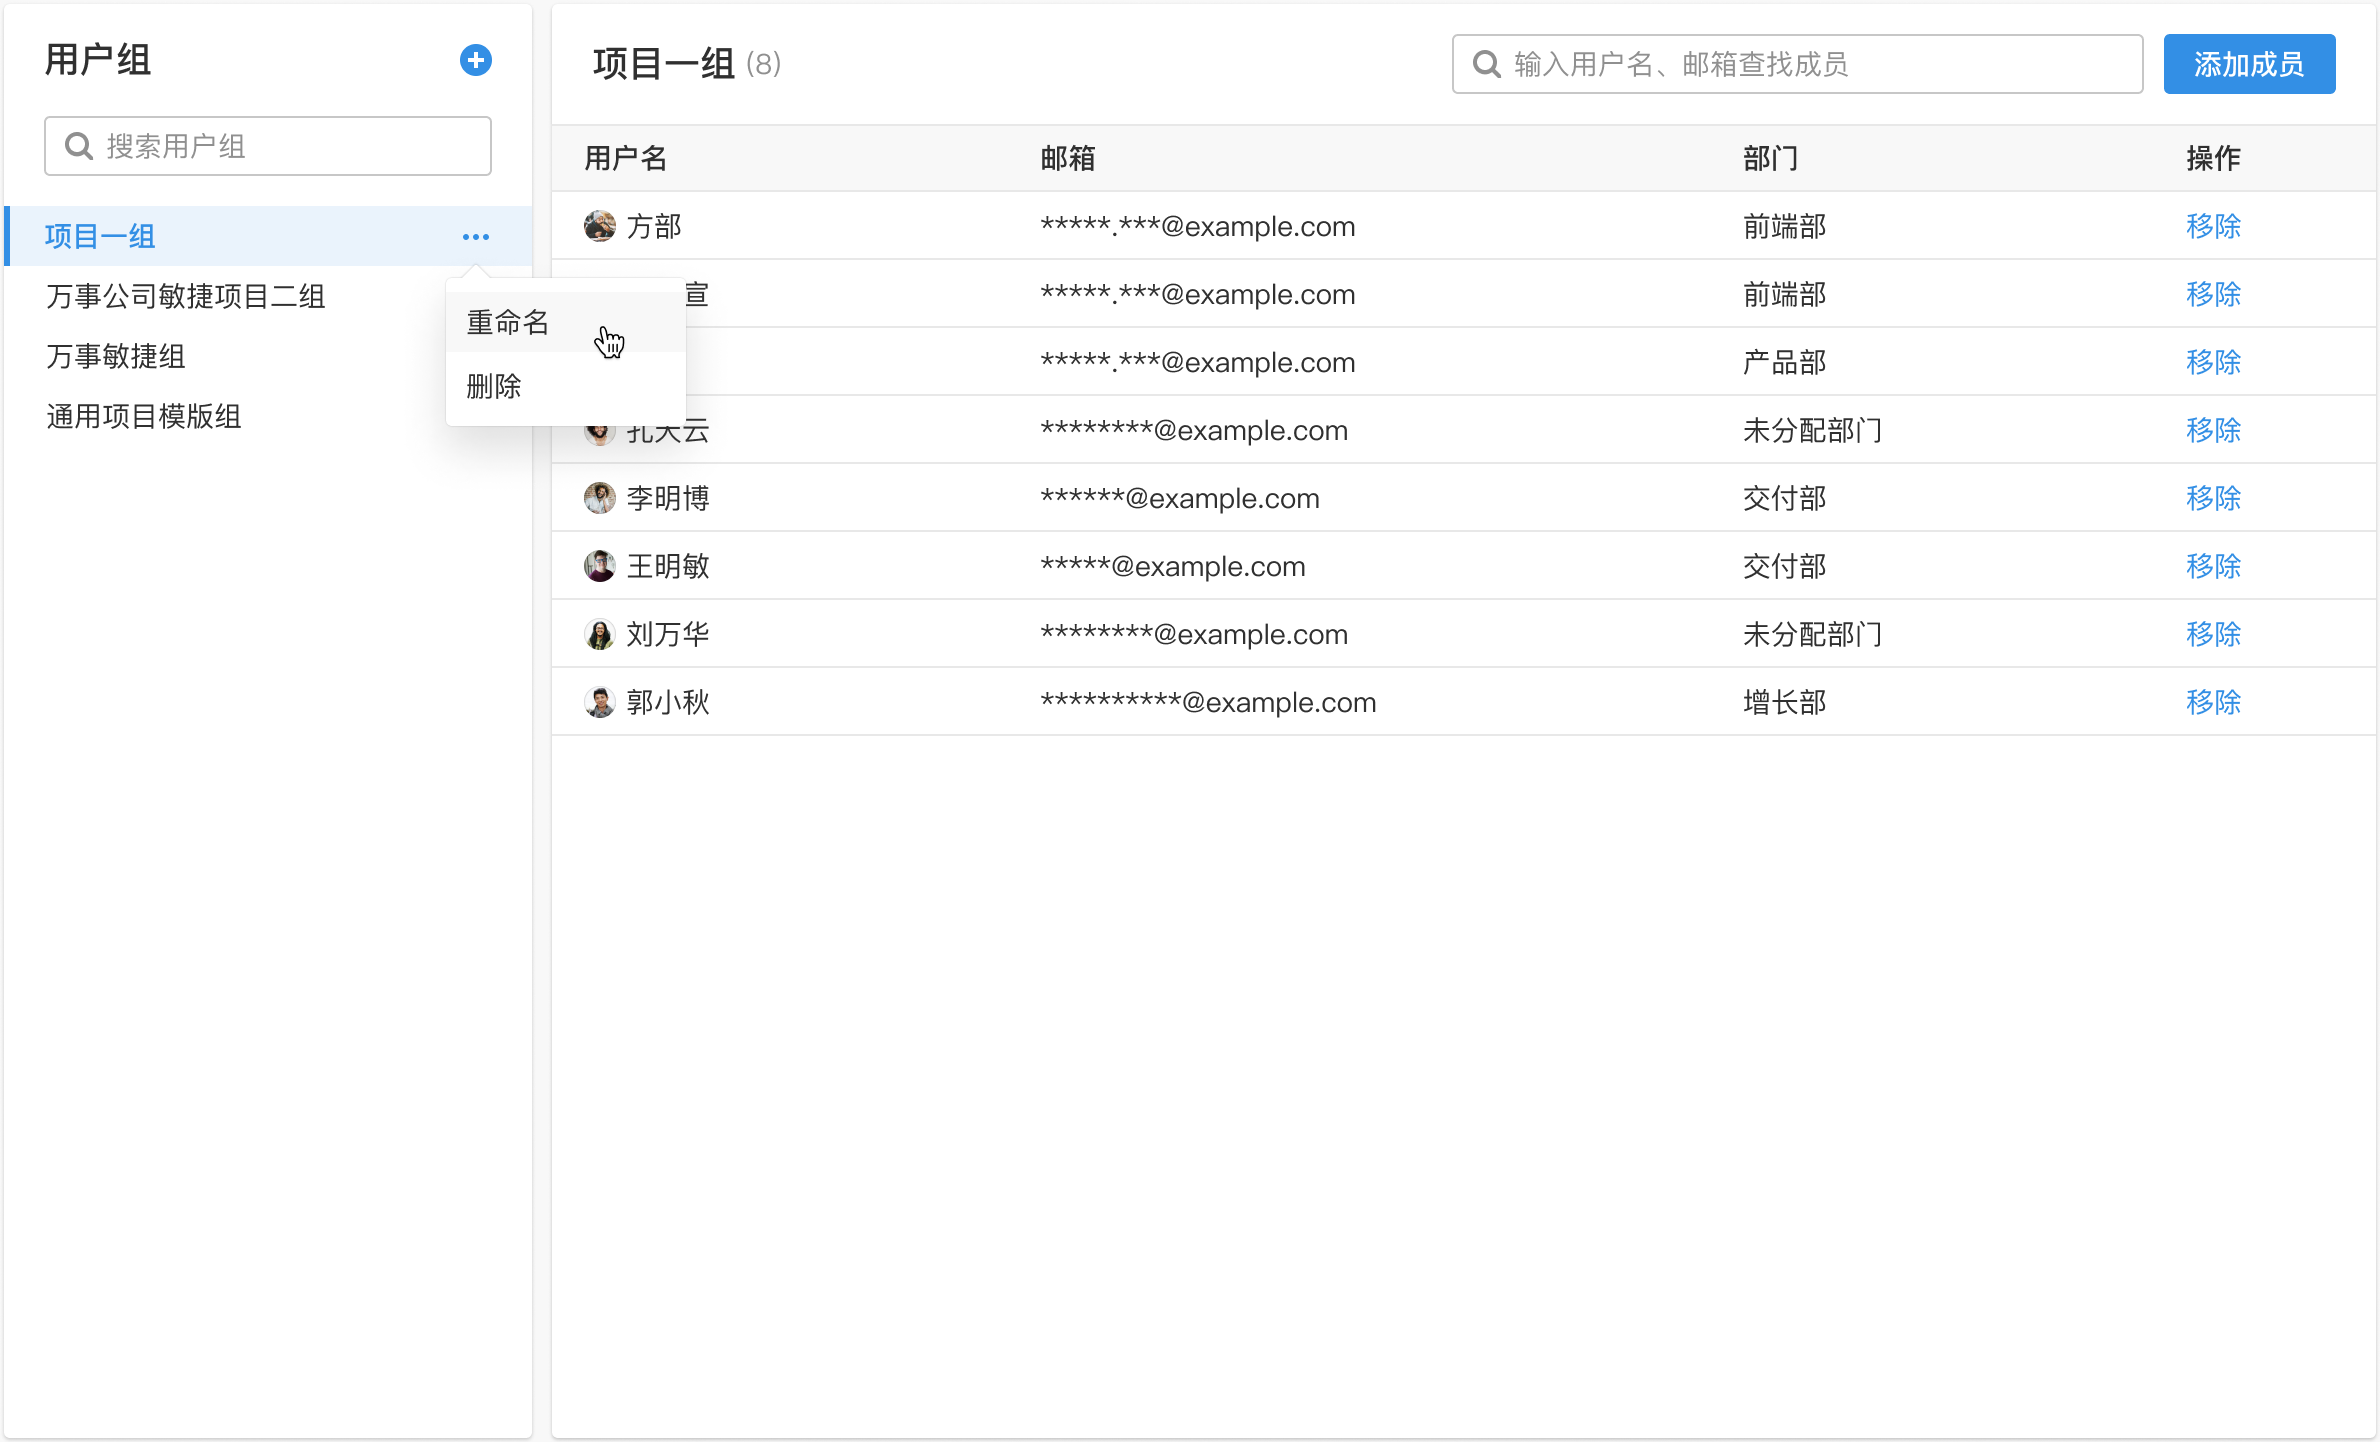The width and height of the screenshot is (2380, 1442).
Task: Select the 万事公司敏捷项目二组 group
Action: pyautogui.click(x=186, y=296)
